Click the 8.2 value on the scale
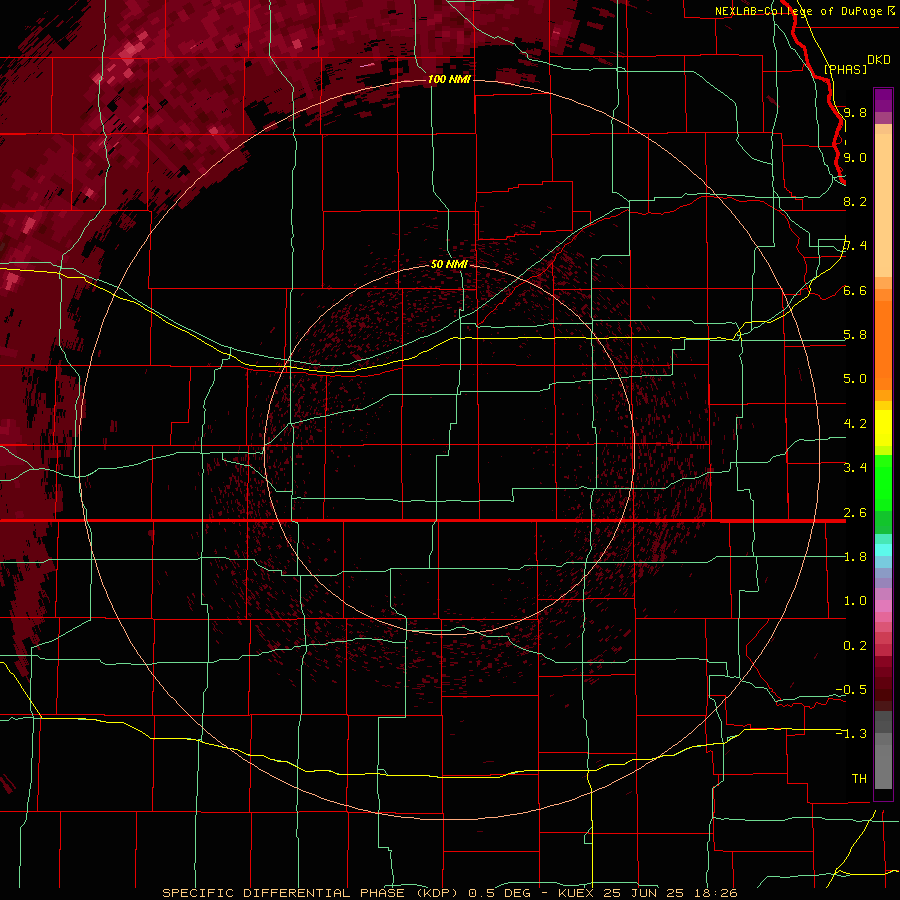This screenshot has width=900, height=900. pos(855,201)
